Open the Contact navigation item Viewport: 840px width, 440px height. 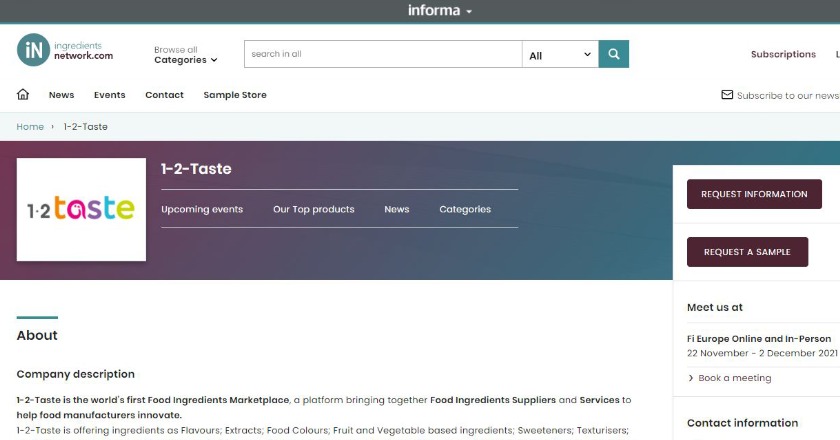tap(164, 95)
